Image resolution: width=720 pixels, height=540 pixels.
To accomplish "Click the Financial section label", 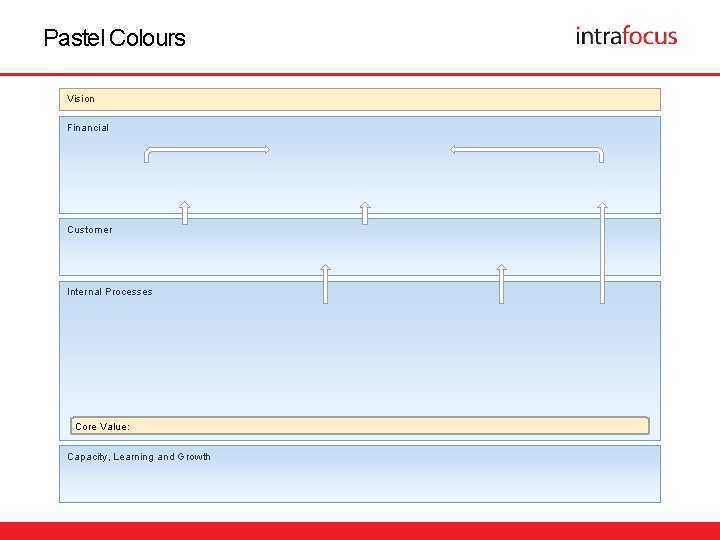I will click(x=88, y=128).
